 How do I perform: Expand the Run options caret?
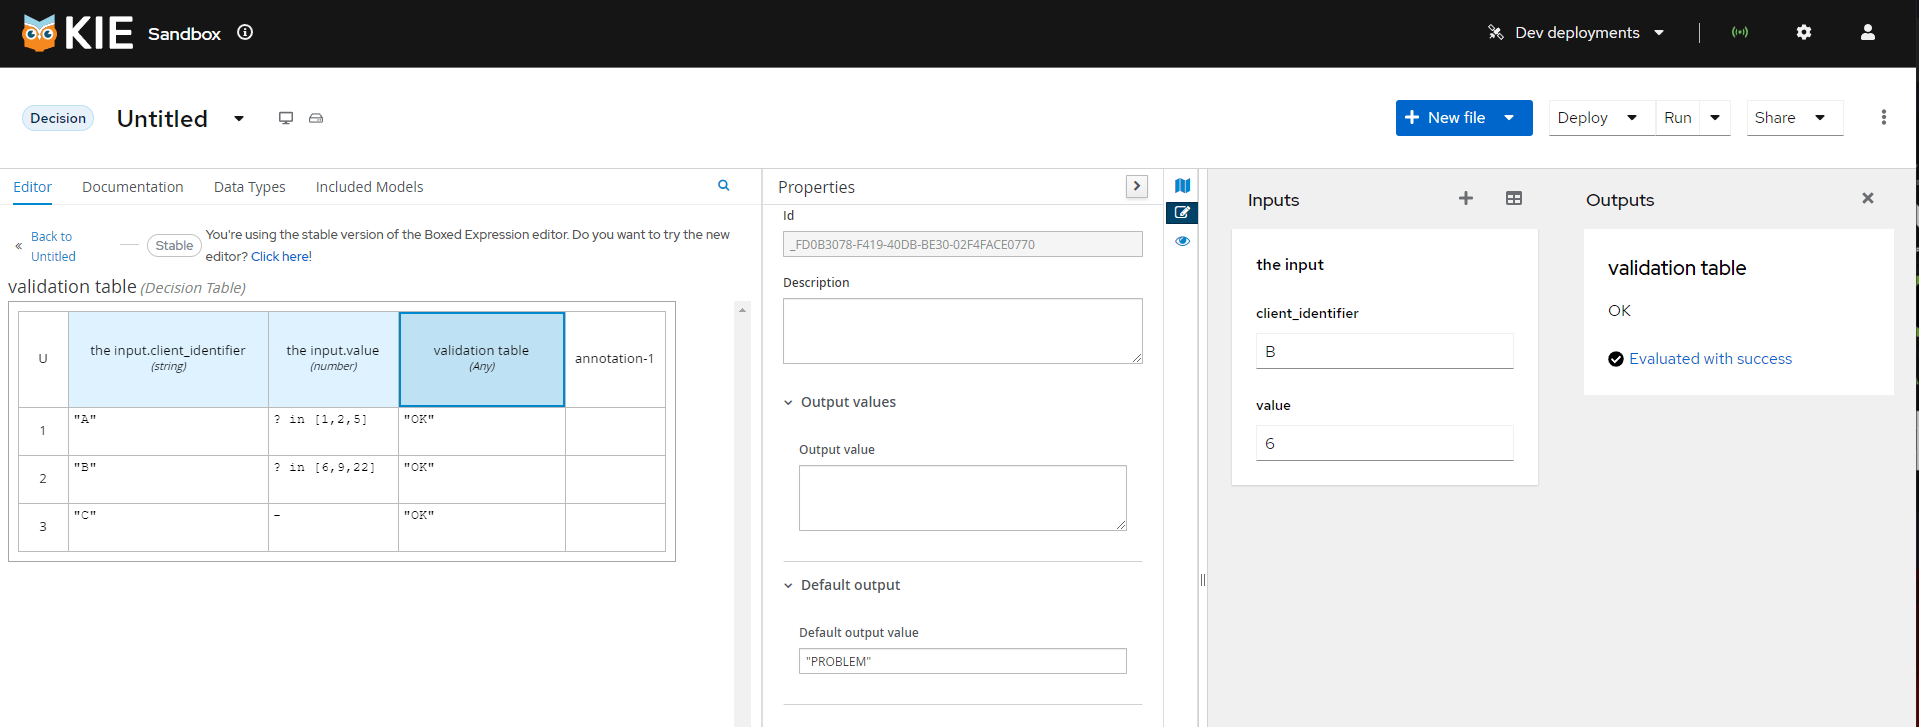(1715, 118)
